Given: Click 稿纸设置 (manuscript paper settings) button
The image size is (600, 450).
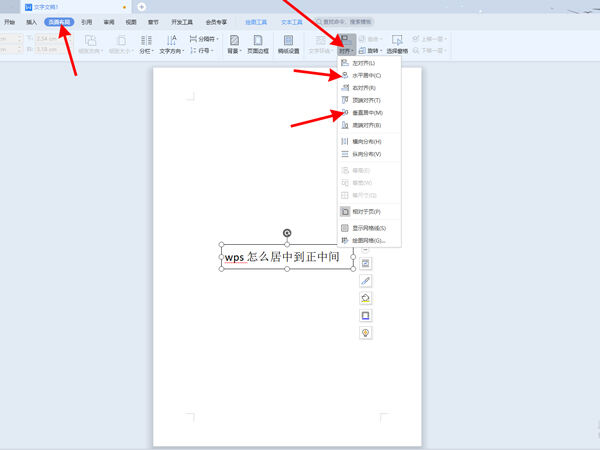Looking at the screenshot, I should click(x=288, y=44).
